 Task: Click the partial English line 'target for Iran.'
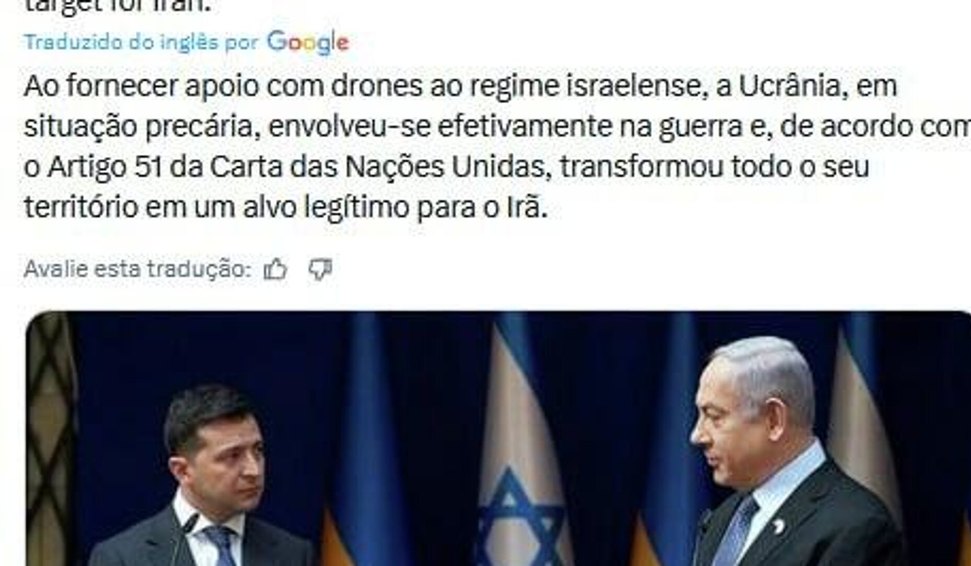pyautogui.click(x=118, y=6)
